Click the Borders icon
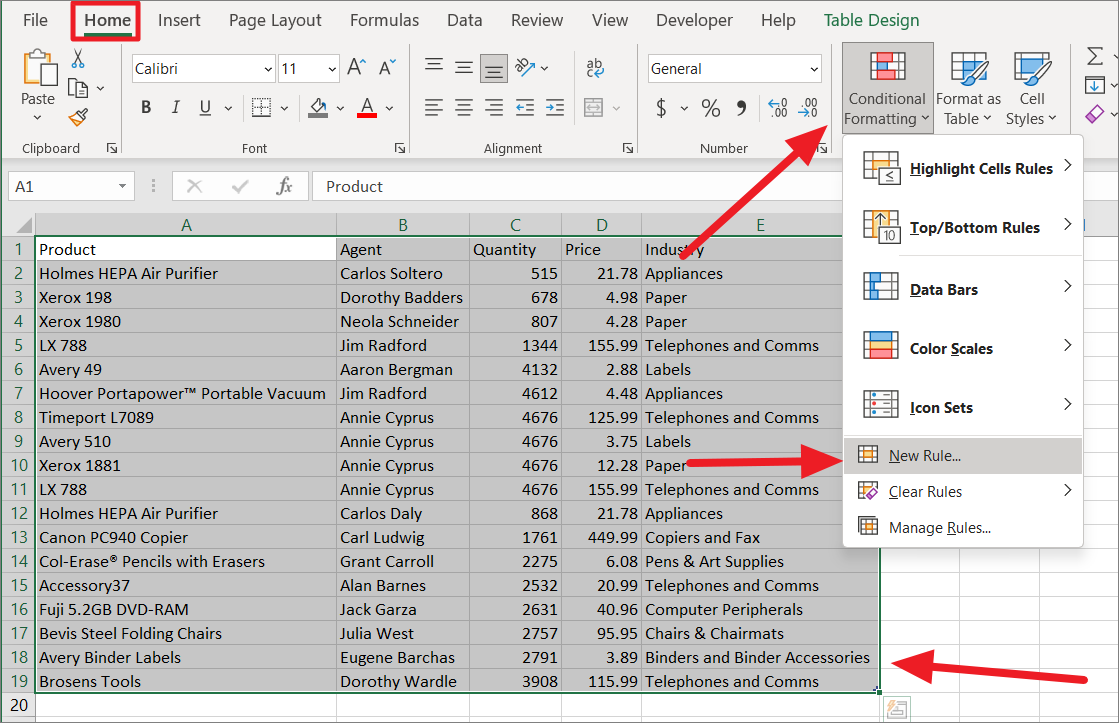Image resolution: width=1119 pixels, height=723 pixels. [261, 108]
